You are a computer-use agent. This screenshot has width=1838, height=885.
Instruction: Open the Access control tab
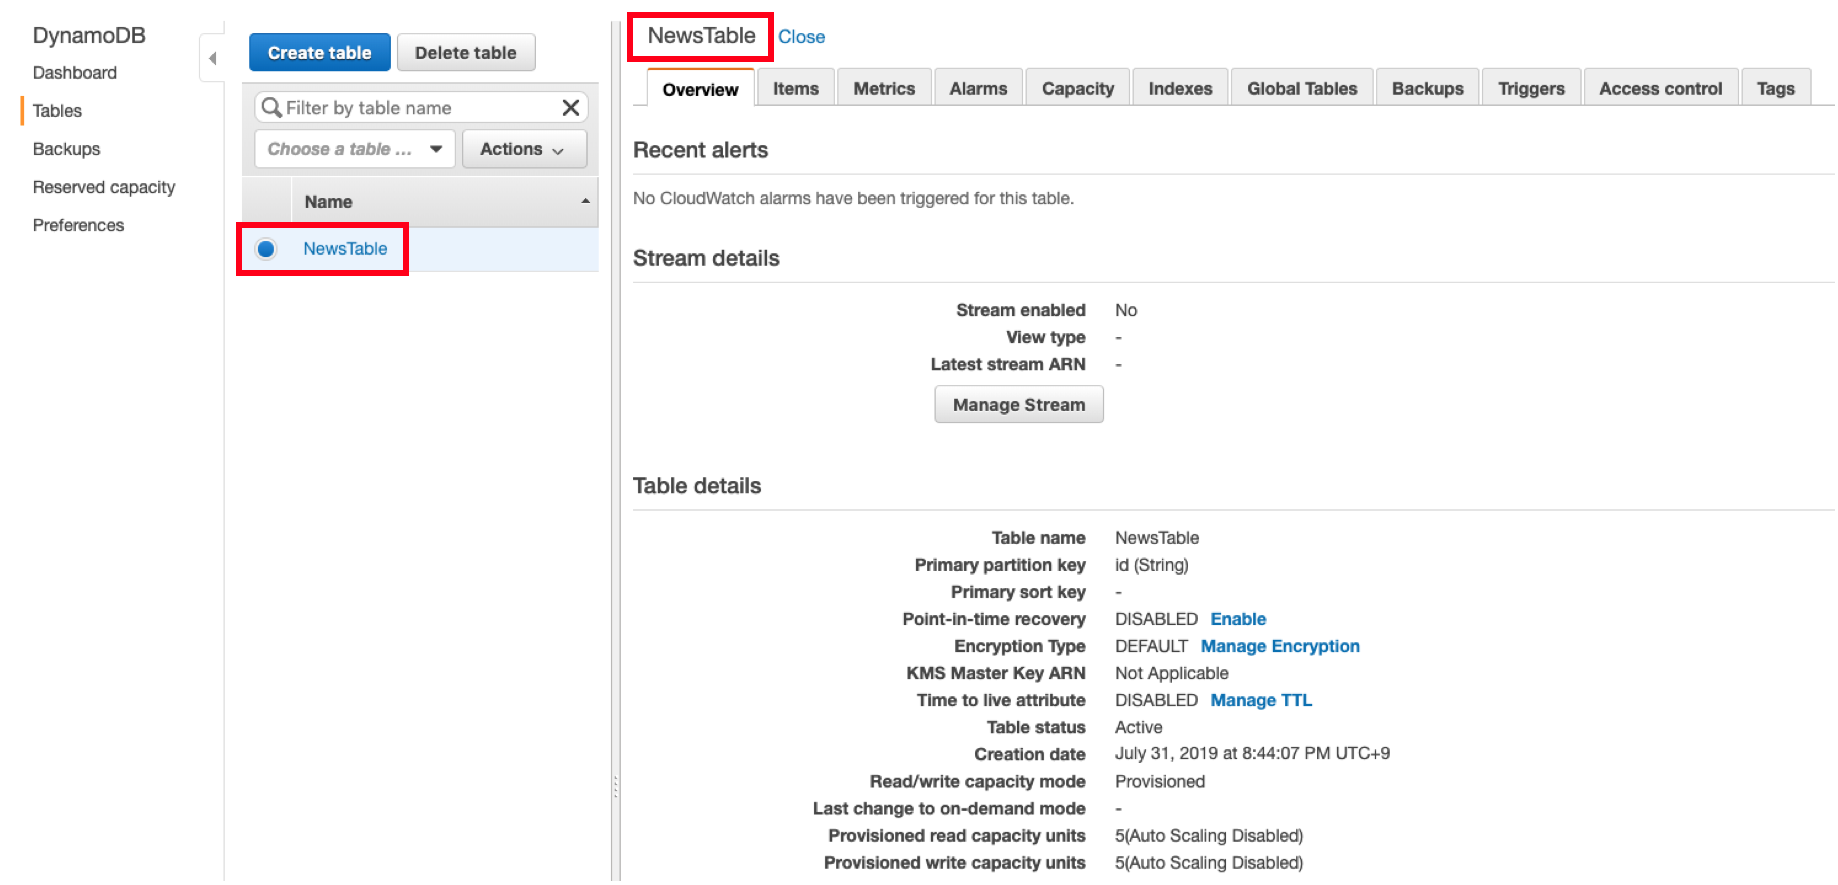(1660, 88)
